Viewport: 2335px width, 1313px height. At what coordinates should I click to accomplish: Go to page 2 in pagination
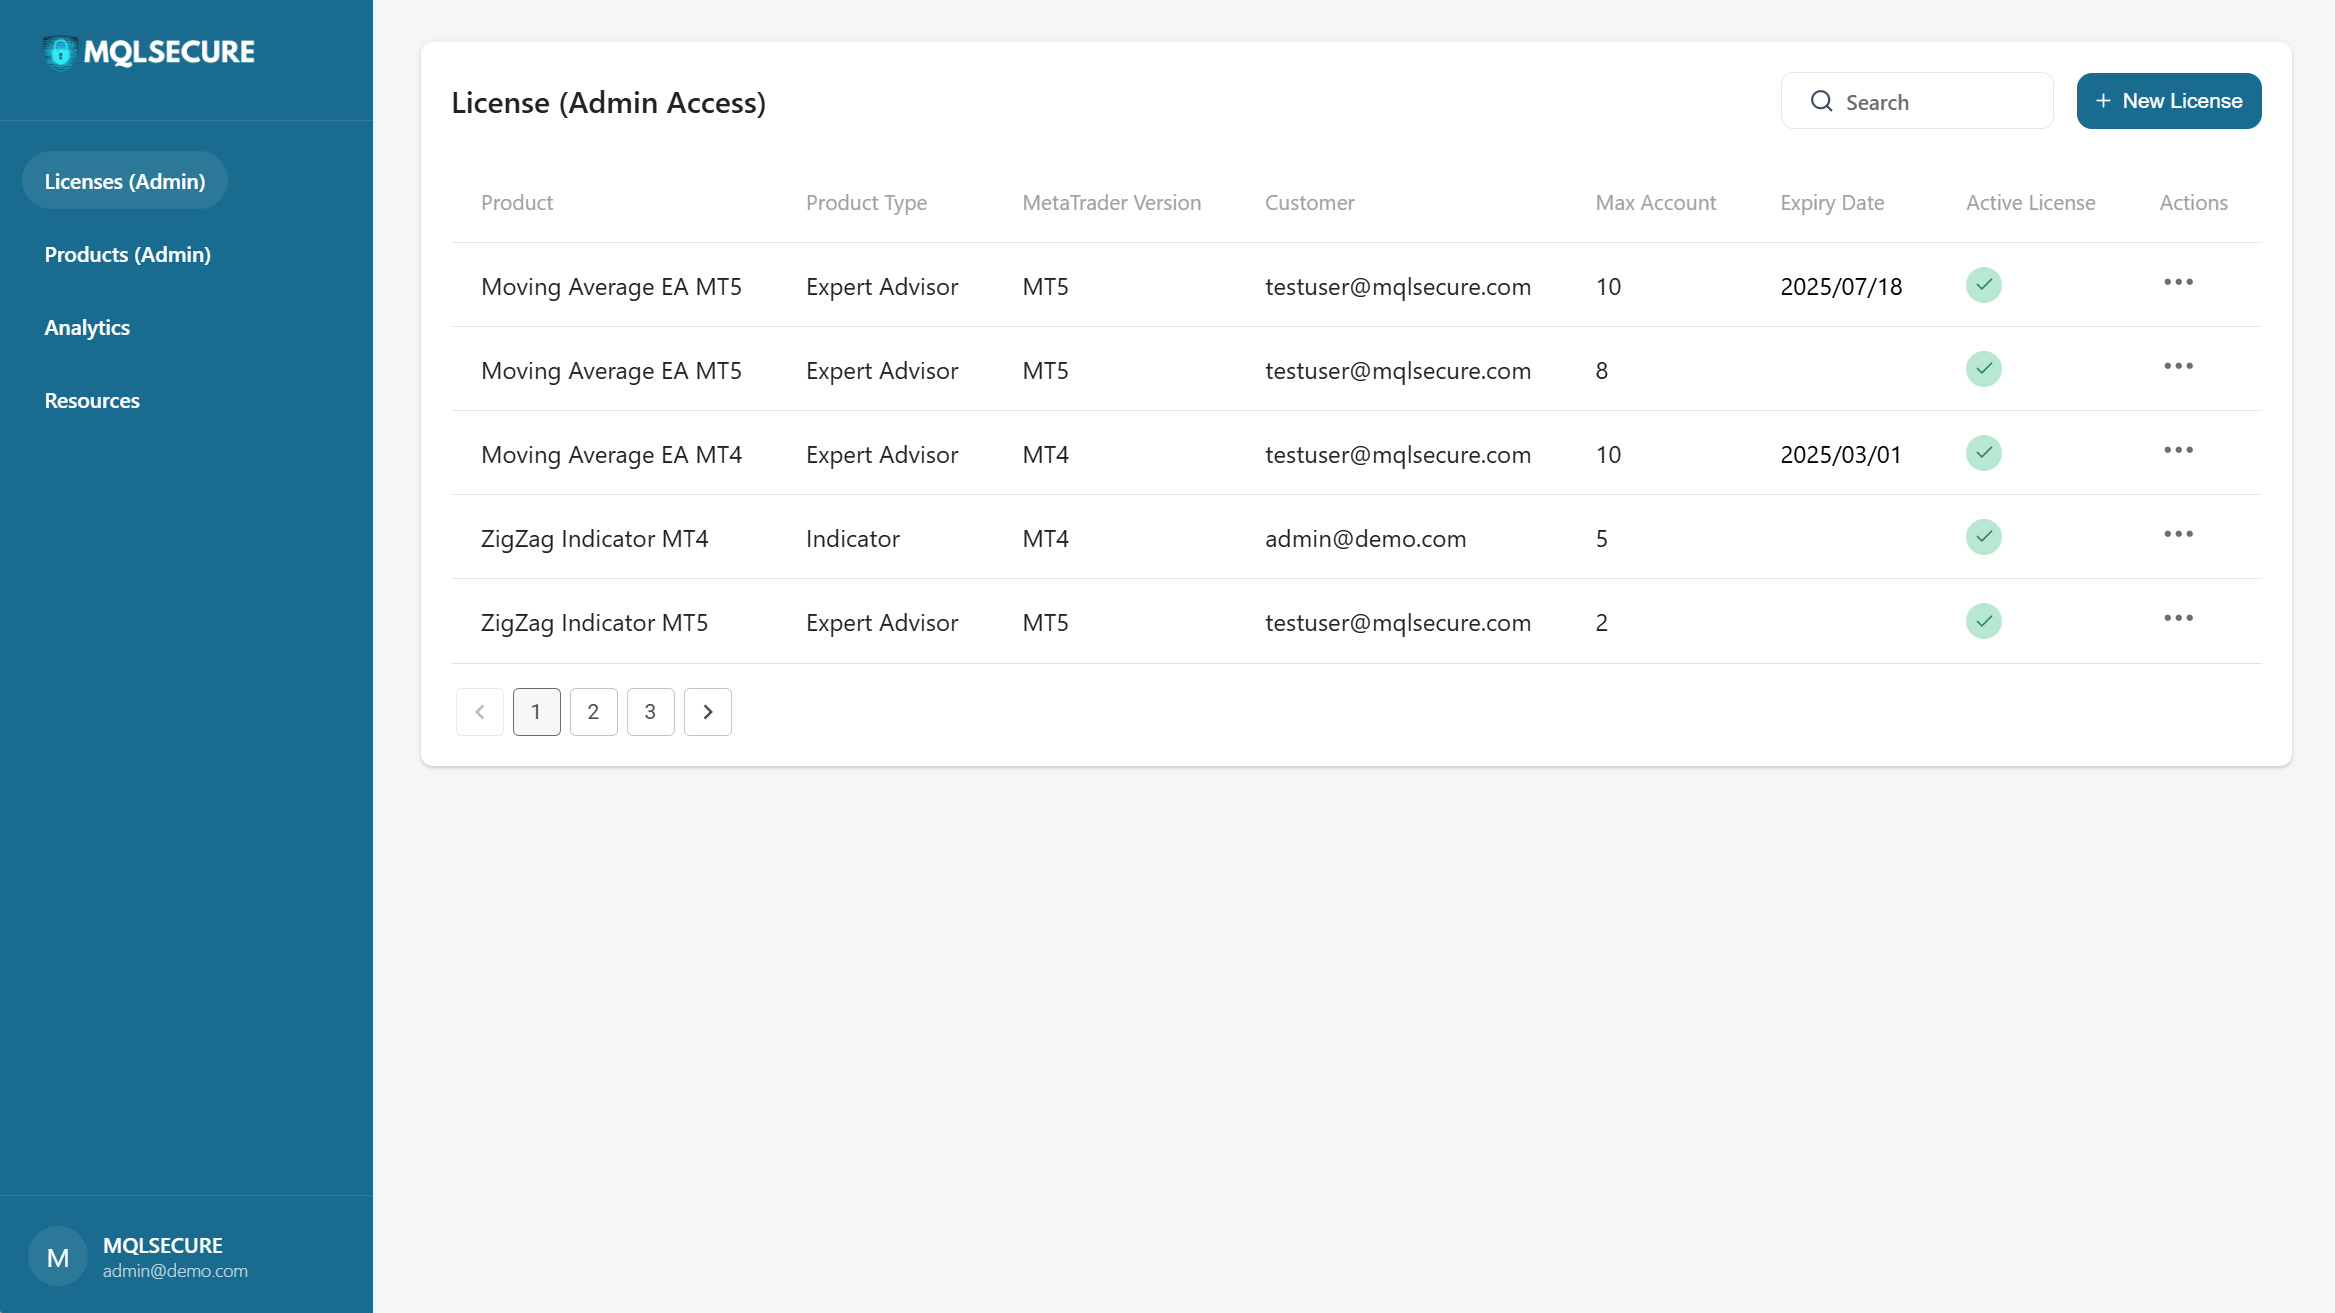pos(593,712)
